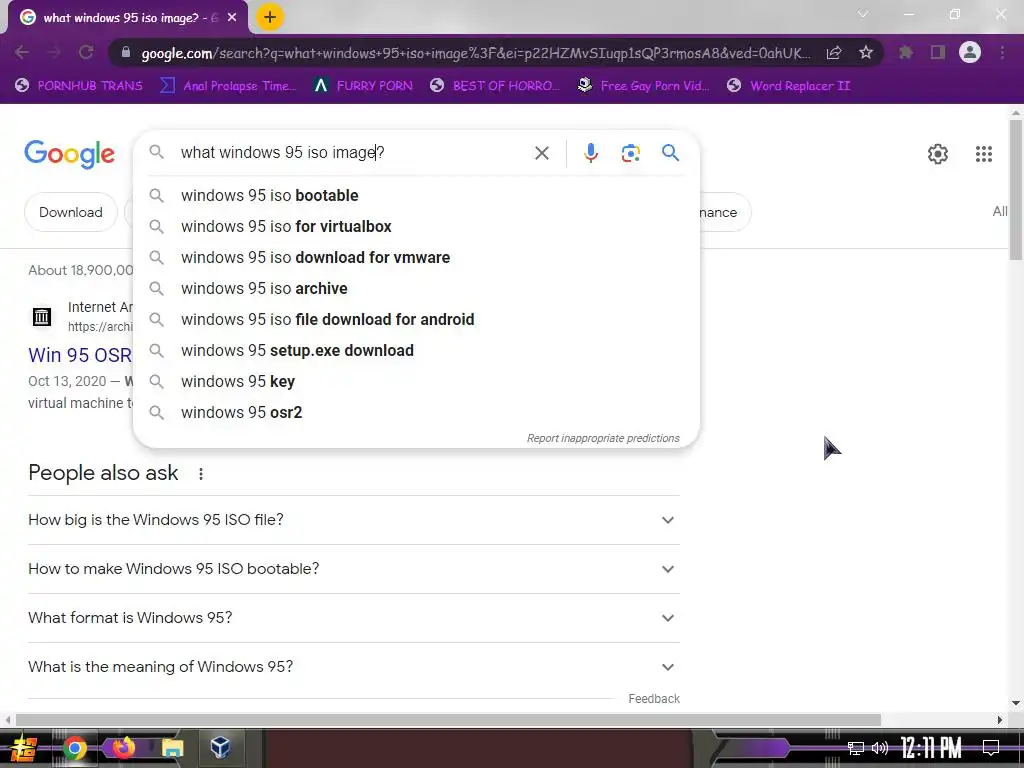The width and height of the screenshot is (1024, 768).
Task: Open search by image (camera lens icon)
Action: click(630, 153)
